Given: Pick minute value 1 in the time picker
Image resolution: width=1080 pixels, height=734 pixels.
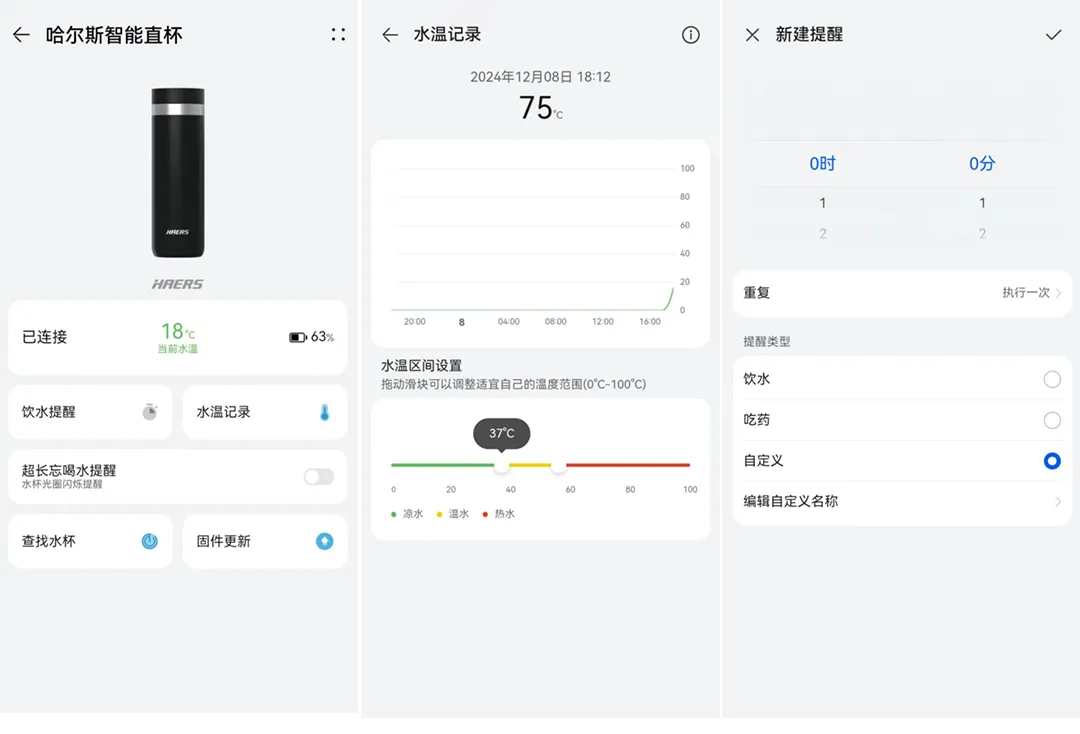Looking at the screenshot, I should (x=982, y=203).
